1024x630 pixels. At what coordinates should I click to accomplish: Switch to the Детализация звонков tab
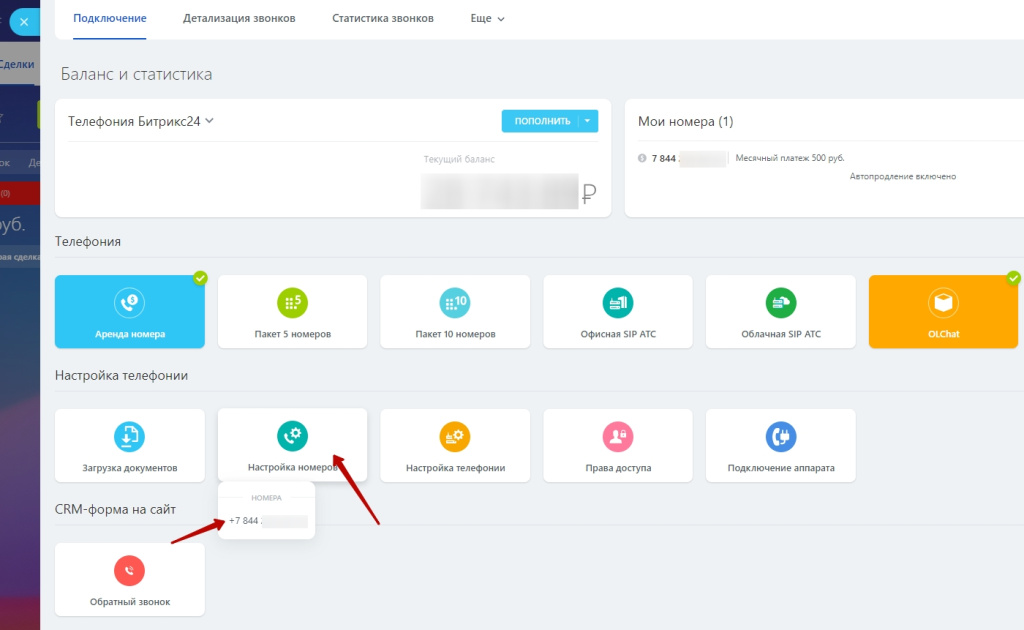point(239,18)
